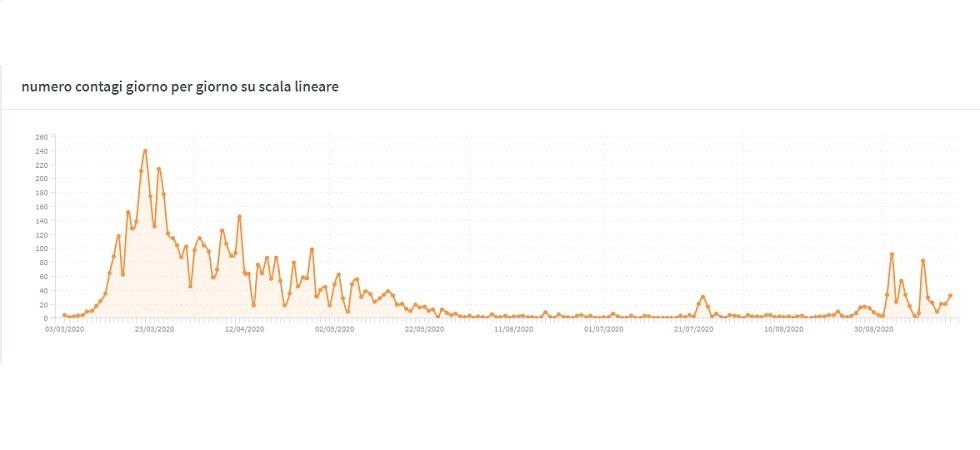The height and width of the screenshot is (450, 980).
Task: Click the 100 label on the y-axis
Action: 41,248
